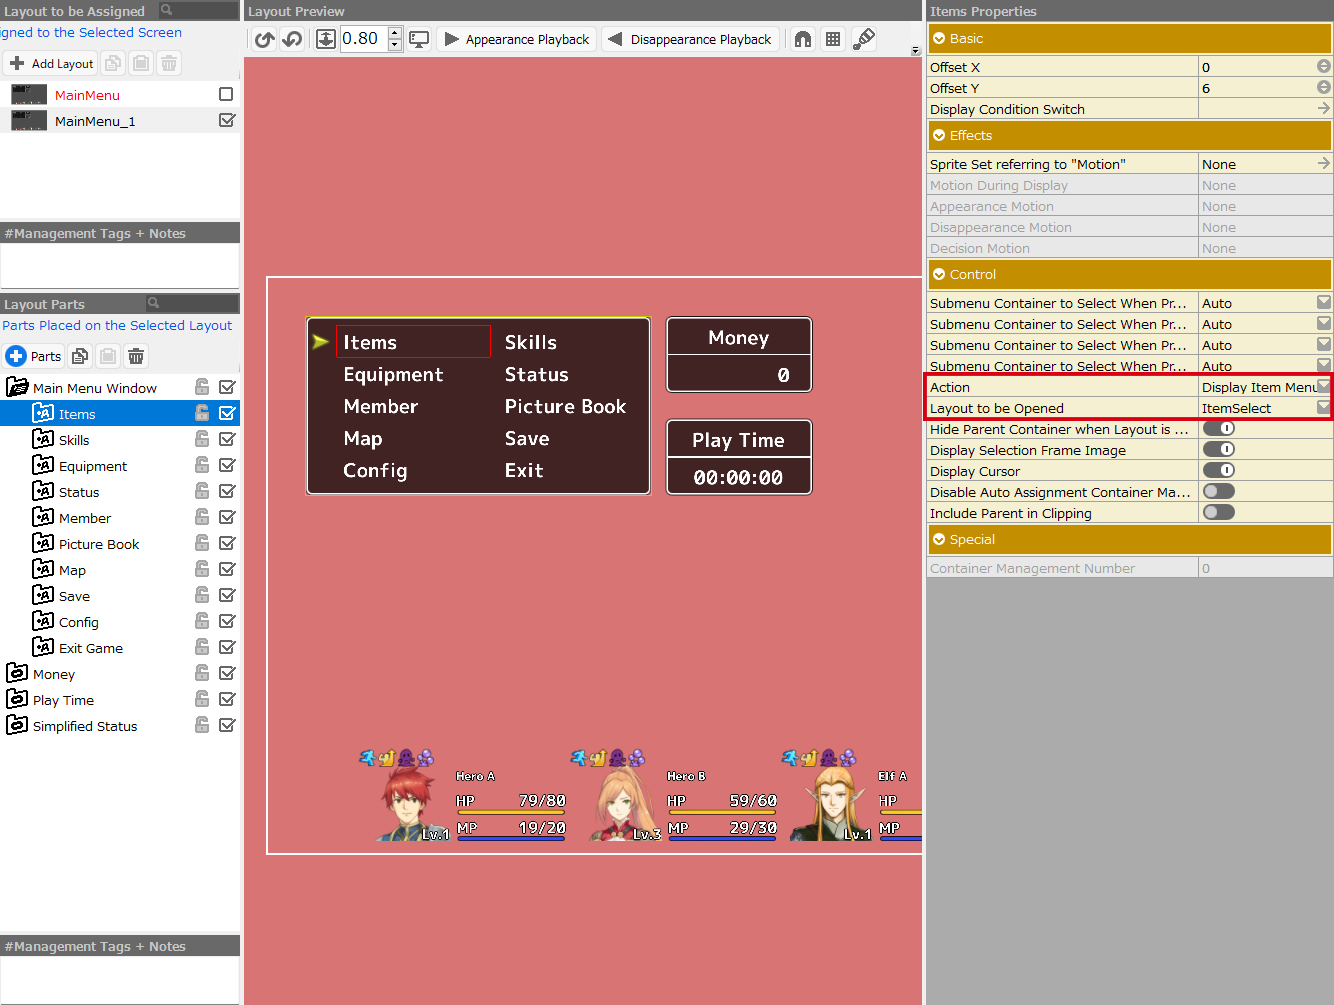Select MainMenu_1 in the layout list
Screen dimensions: 1334x1005
click(95, 121)
